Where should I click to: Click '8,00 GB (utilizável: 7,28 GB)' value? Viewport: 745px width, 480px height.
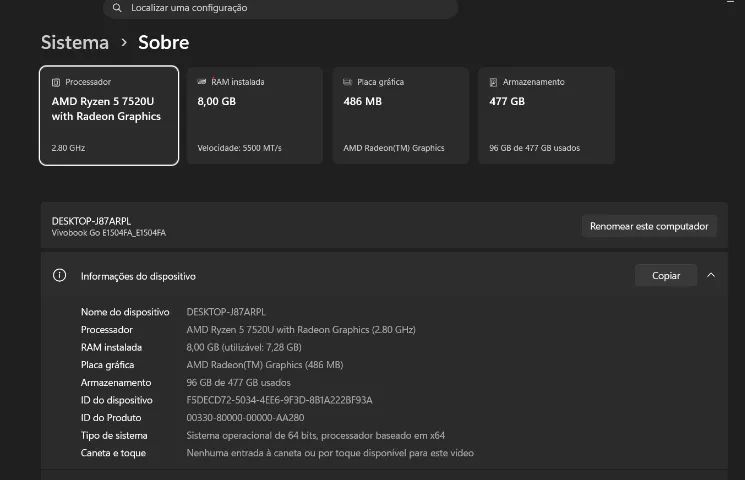244,347
